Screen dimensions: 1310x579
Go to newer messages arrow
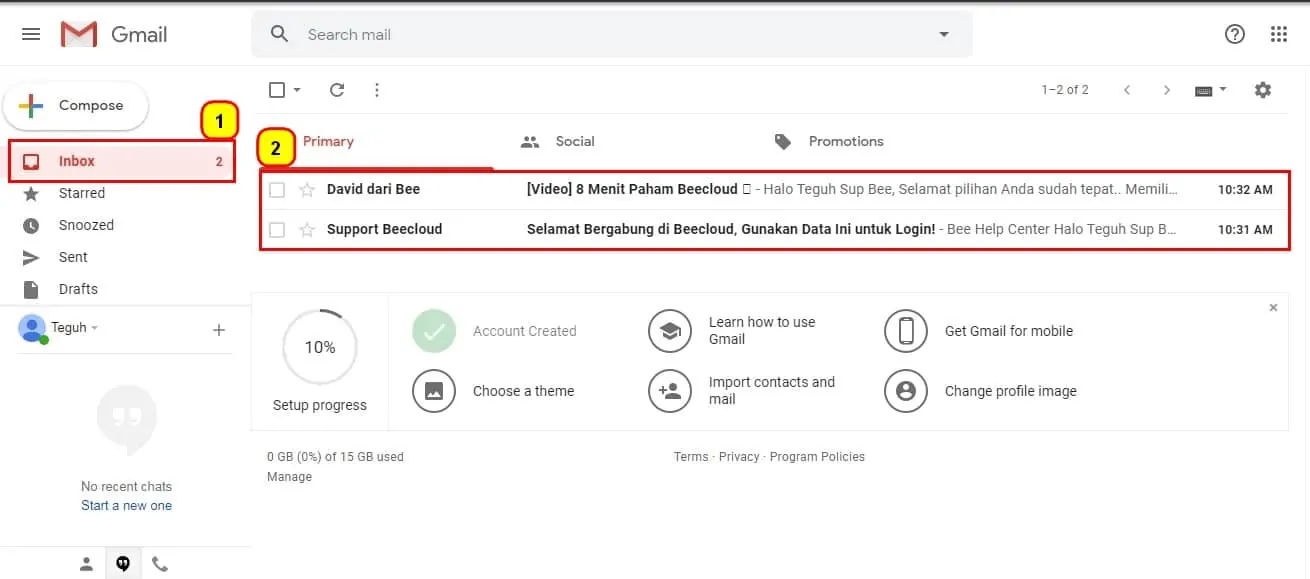[1127, 90]
